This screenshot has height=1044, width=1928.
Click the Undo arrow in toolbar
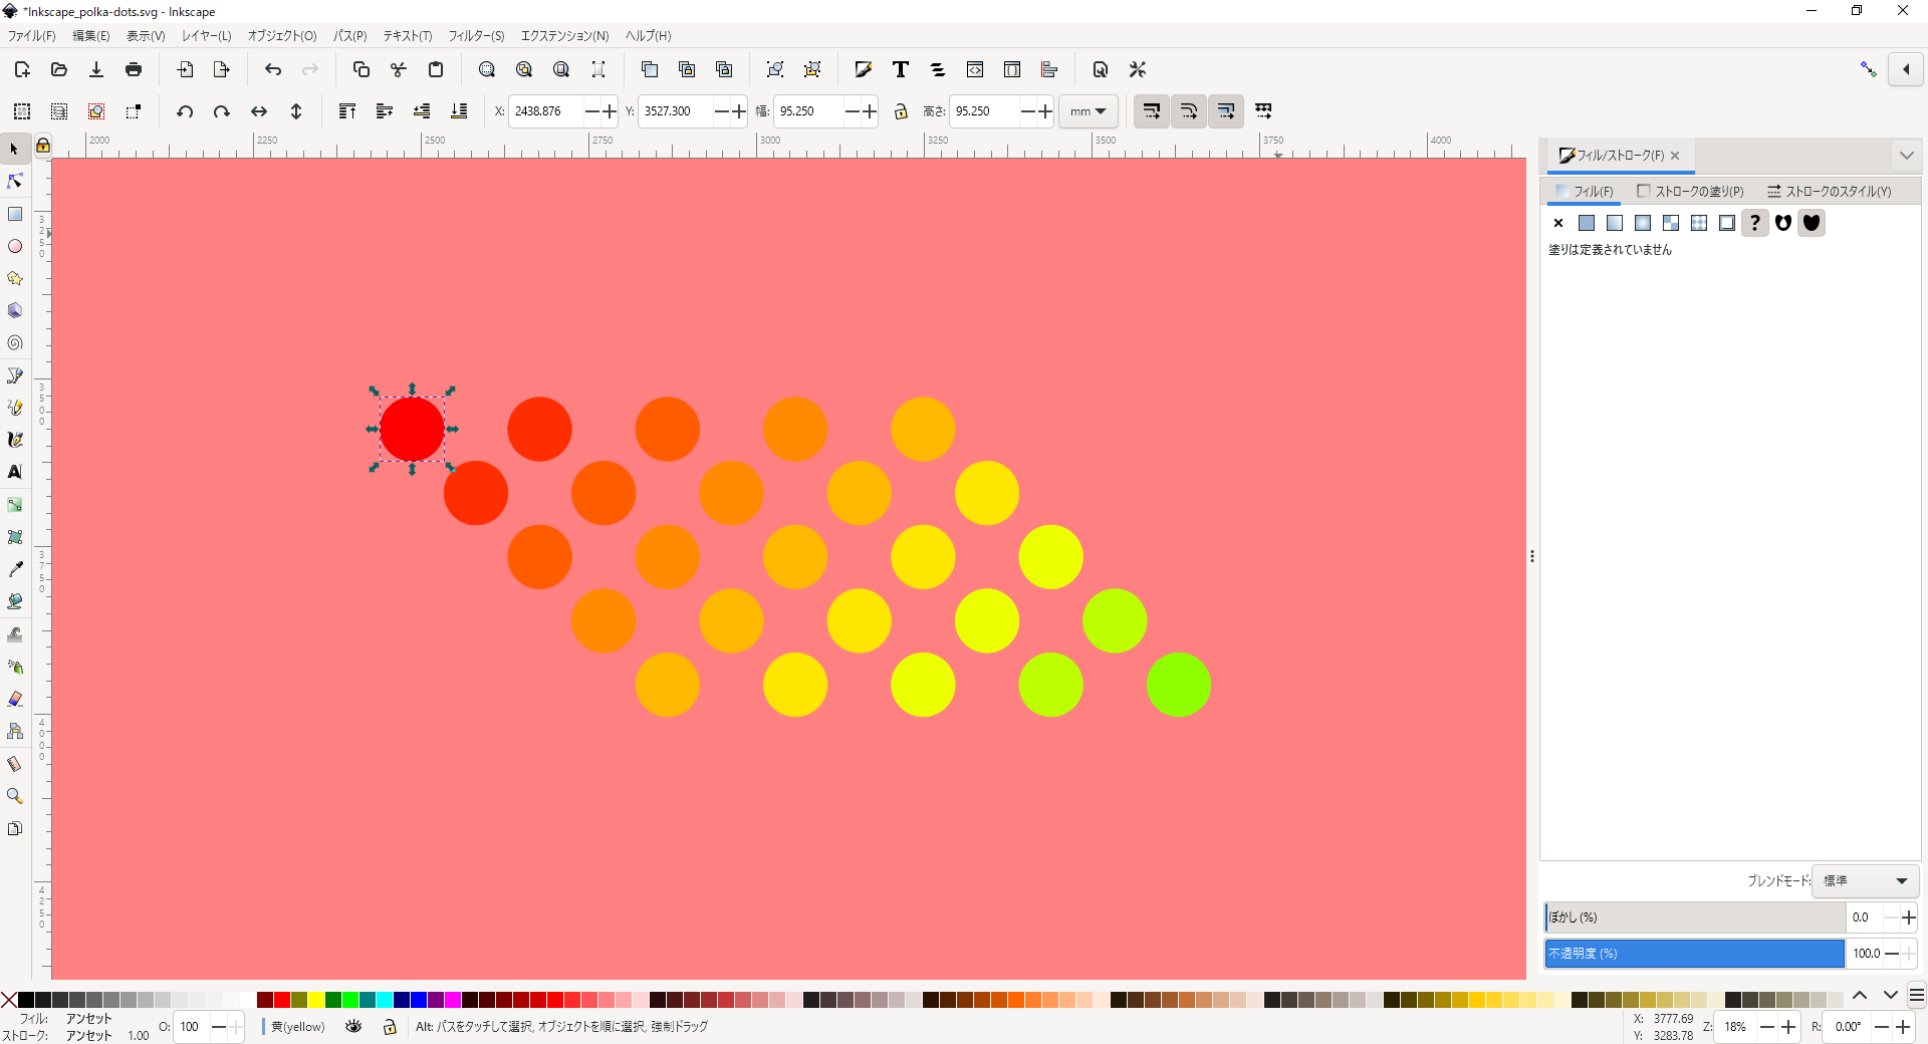(273, 70)
